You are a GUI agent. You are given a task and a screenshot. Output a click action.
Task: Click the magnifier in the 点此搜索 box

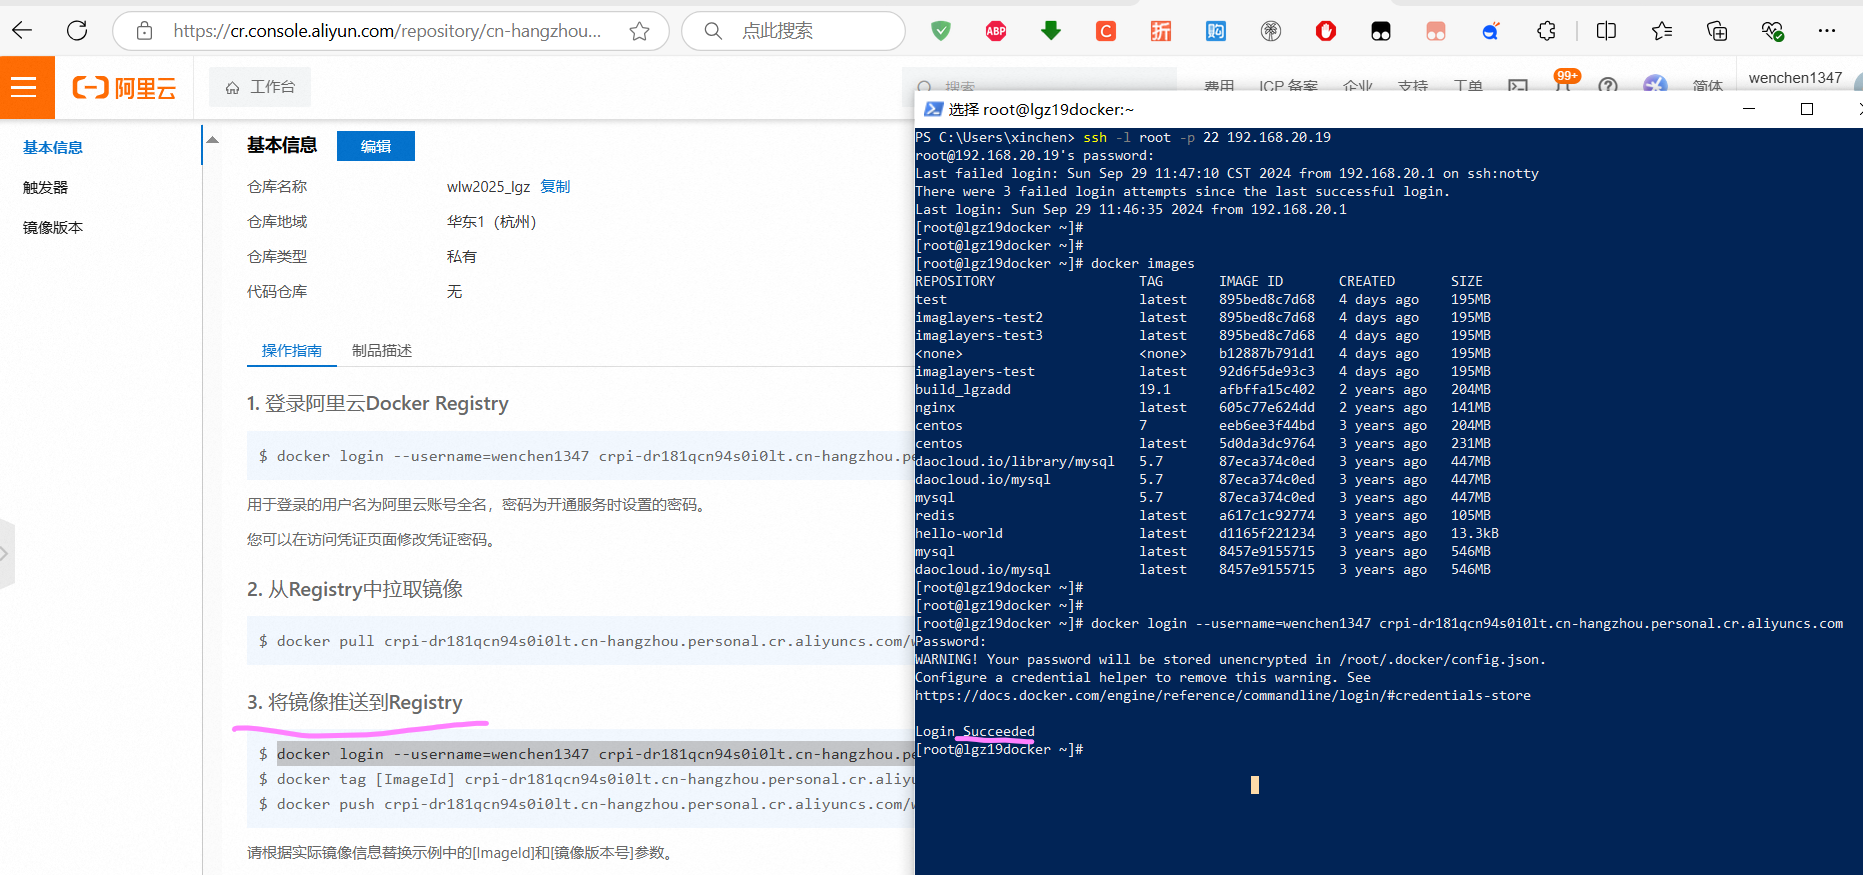(713, 31)
